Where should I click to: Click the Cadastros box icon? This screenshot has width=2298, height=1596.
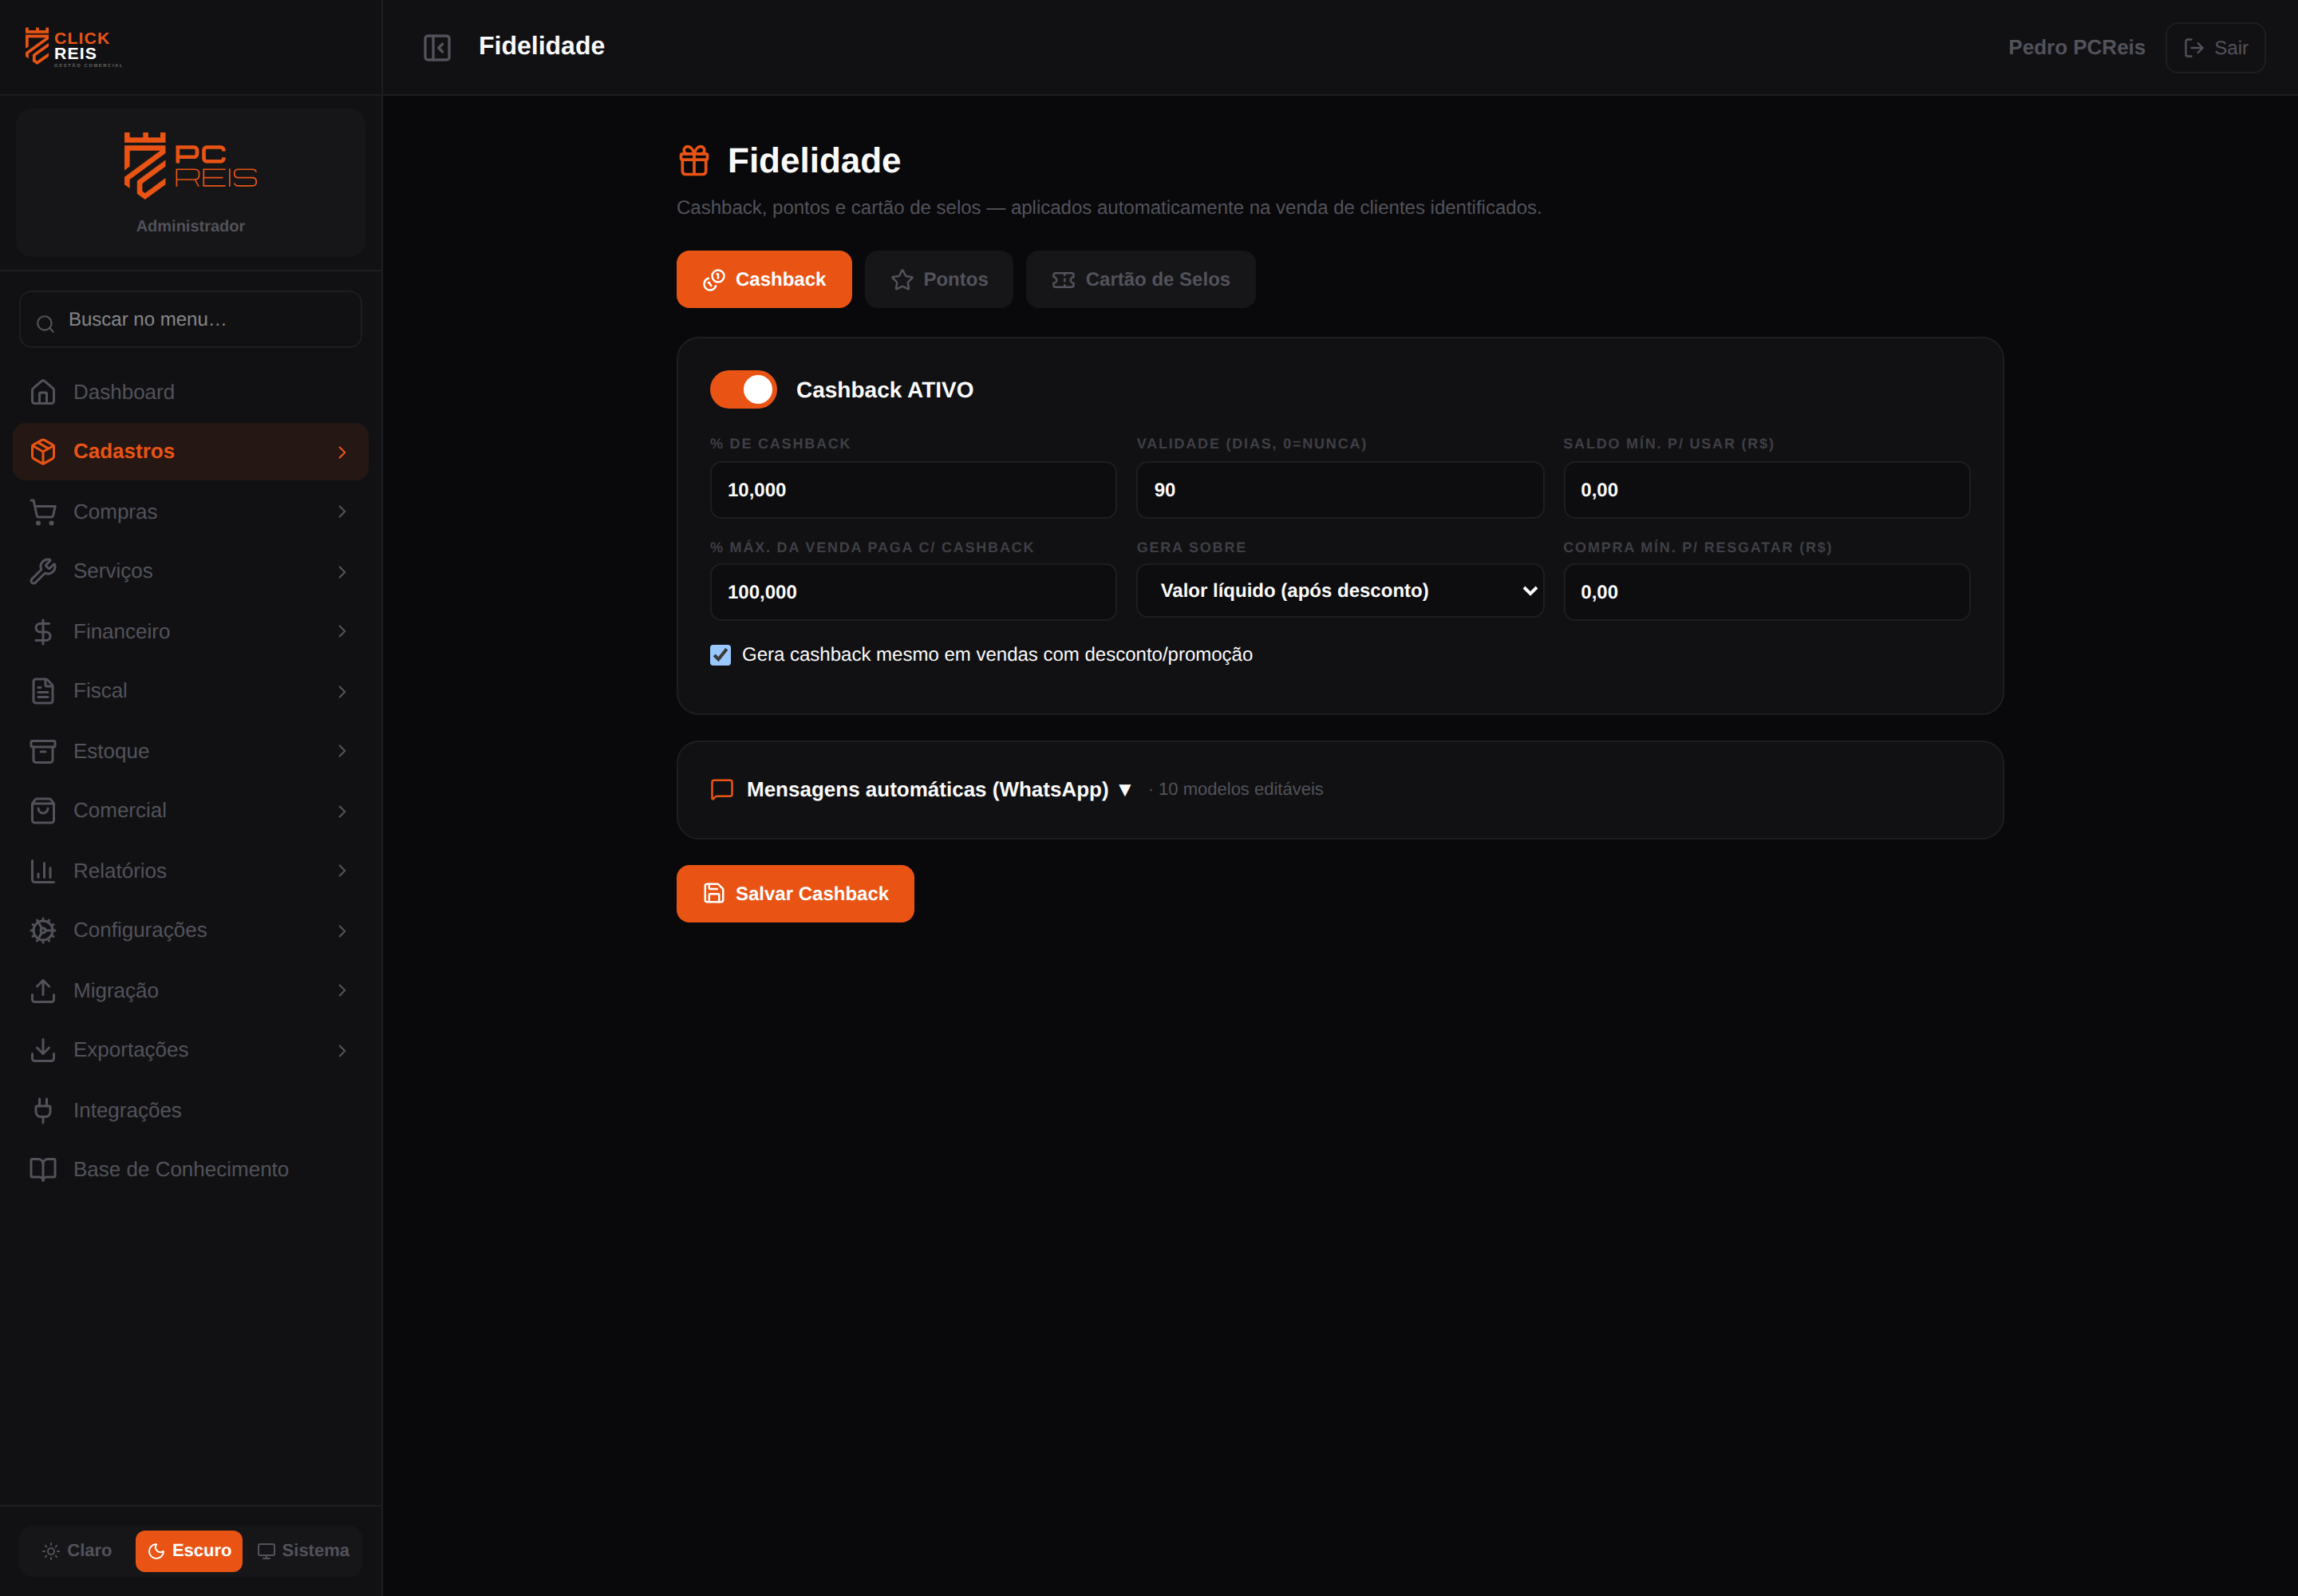[43, 451]
